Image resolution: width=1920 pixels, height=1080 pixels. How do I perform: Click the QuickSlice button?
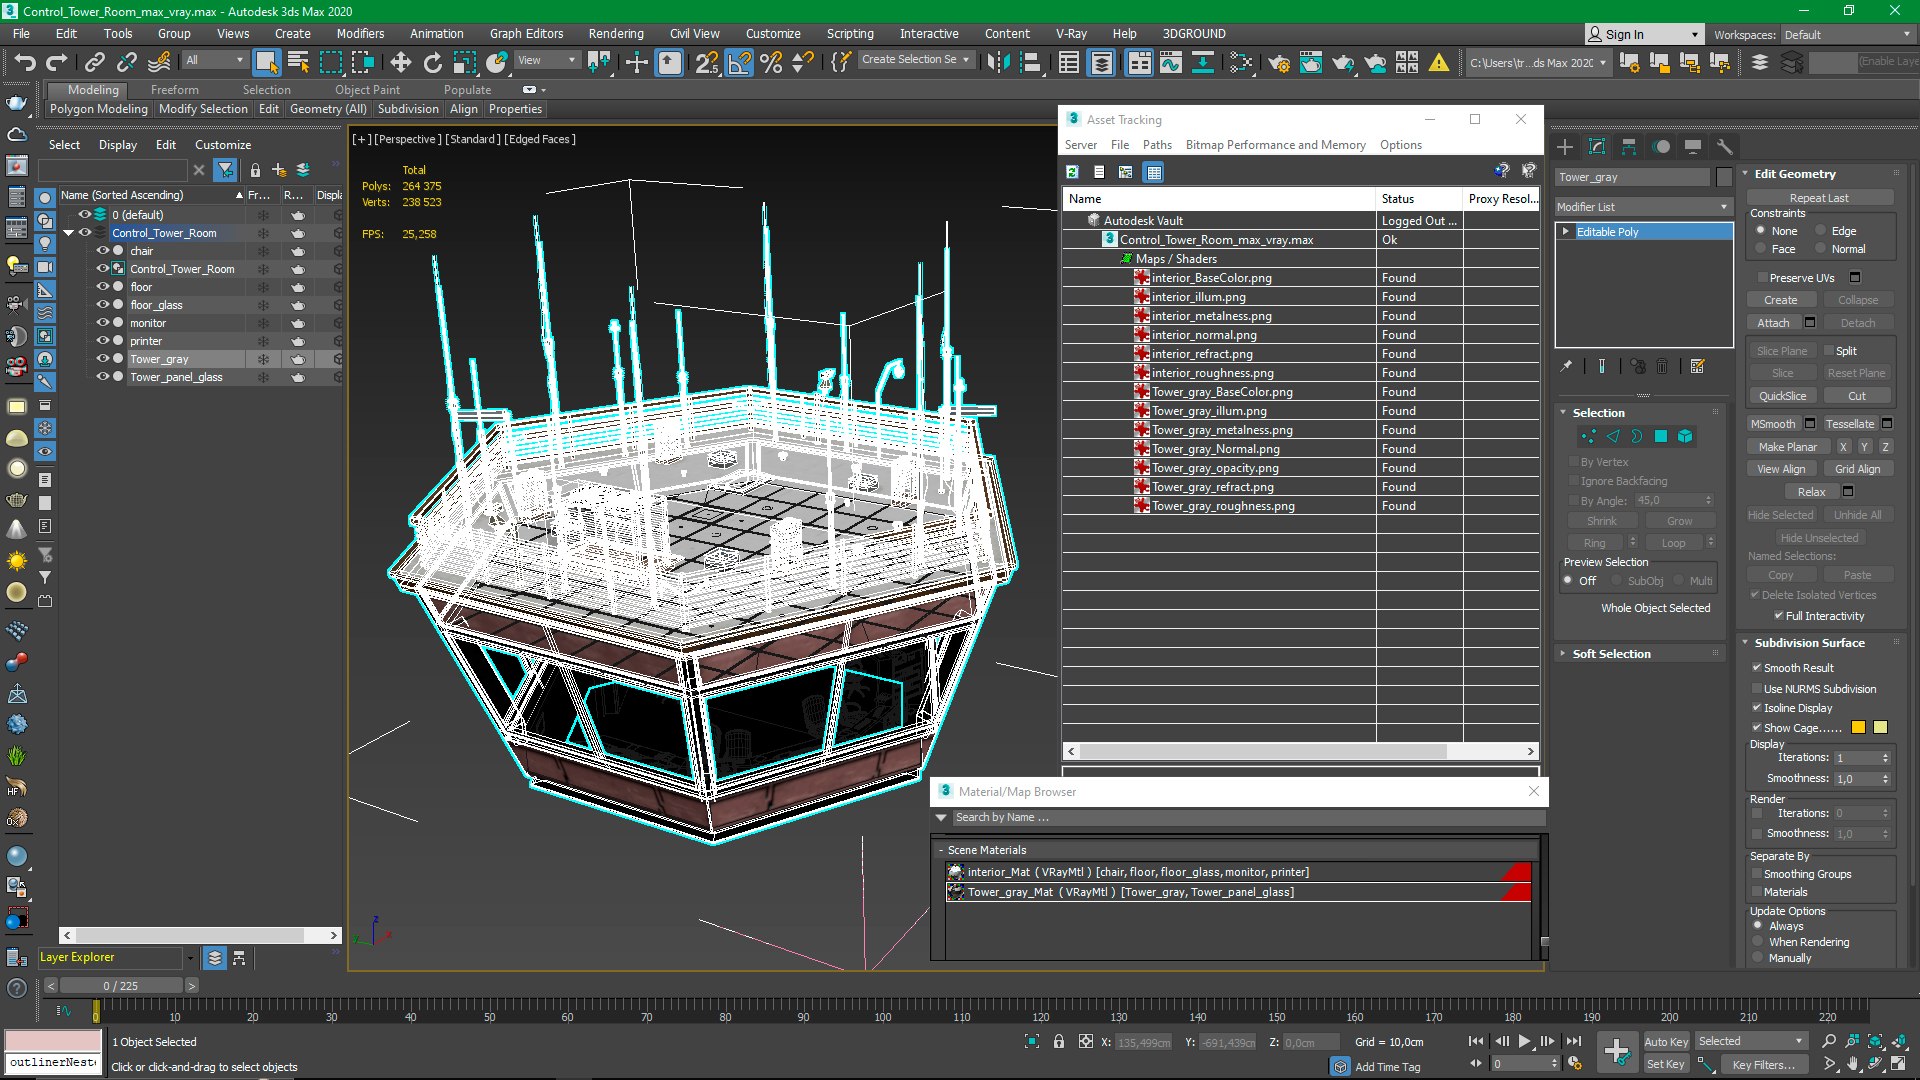tap(1782, 396)
